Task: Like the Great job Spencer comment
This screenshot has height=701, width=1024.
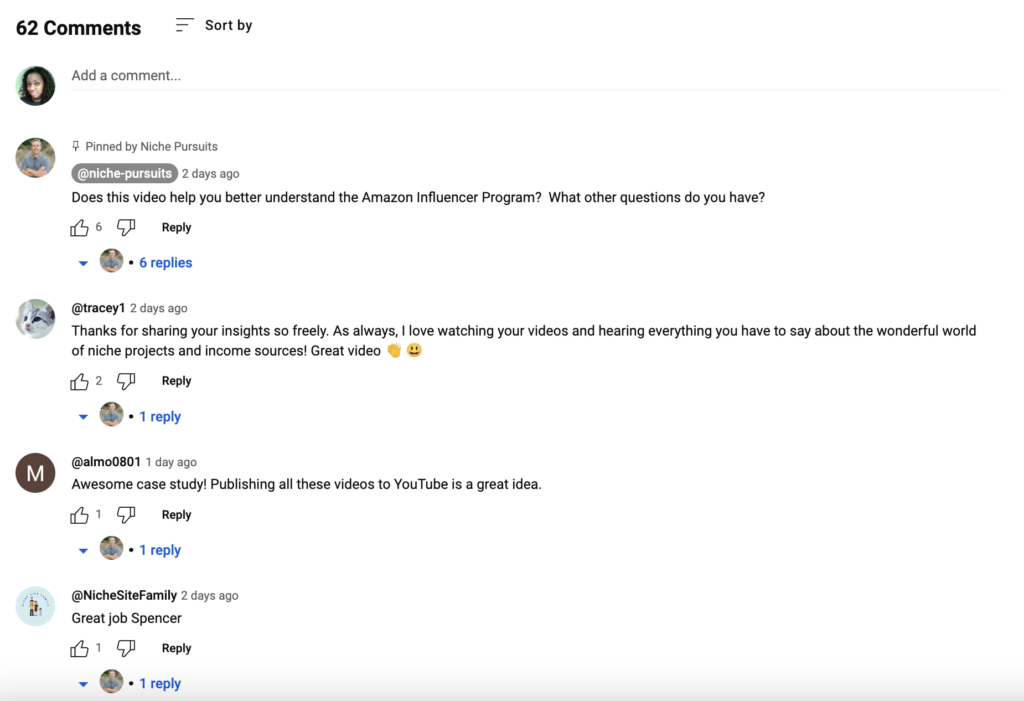Action: [x=79, y=648]
